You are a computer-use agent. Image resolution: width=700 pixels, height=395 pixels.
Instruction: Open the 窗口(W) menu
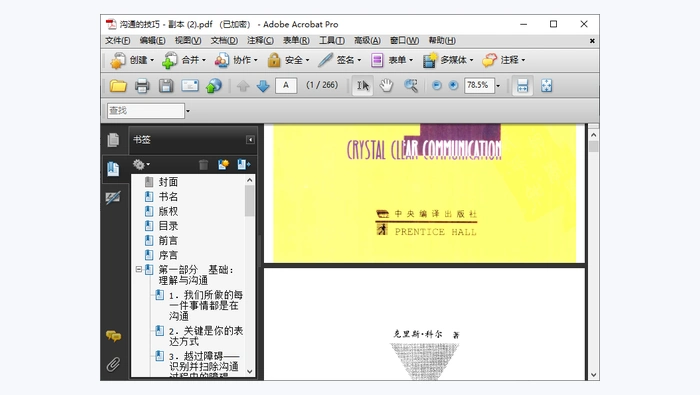pos(404,41)
